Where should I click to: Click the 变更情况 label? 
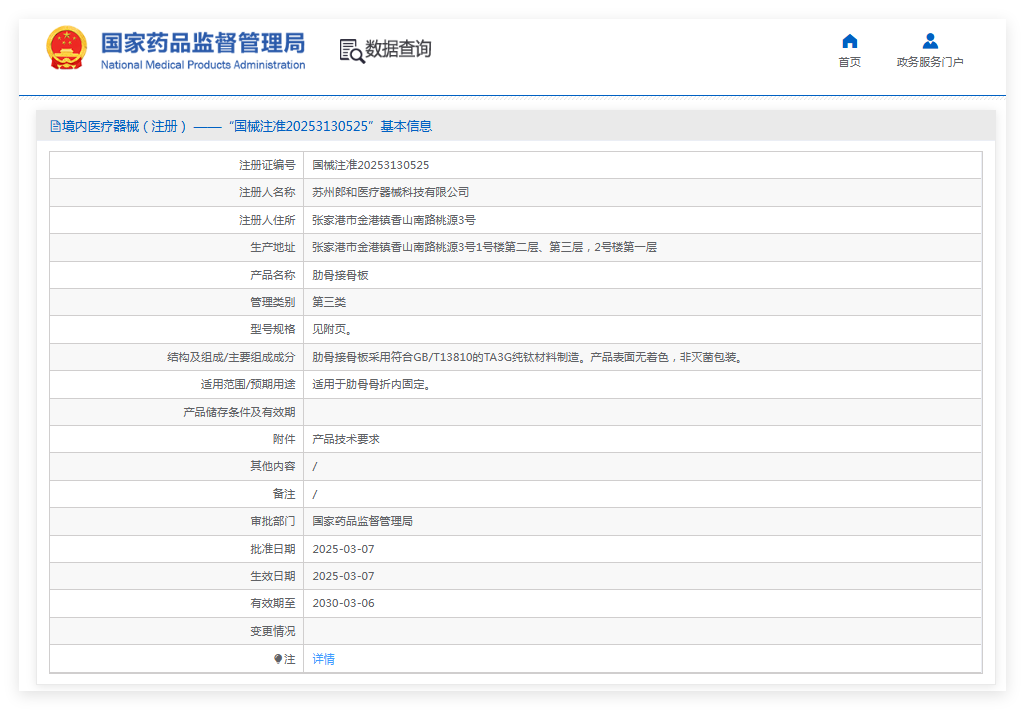273,631
